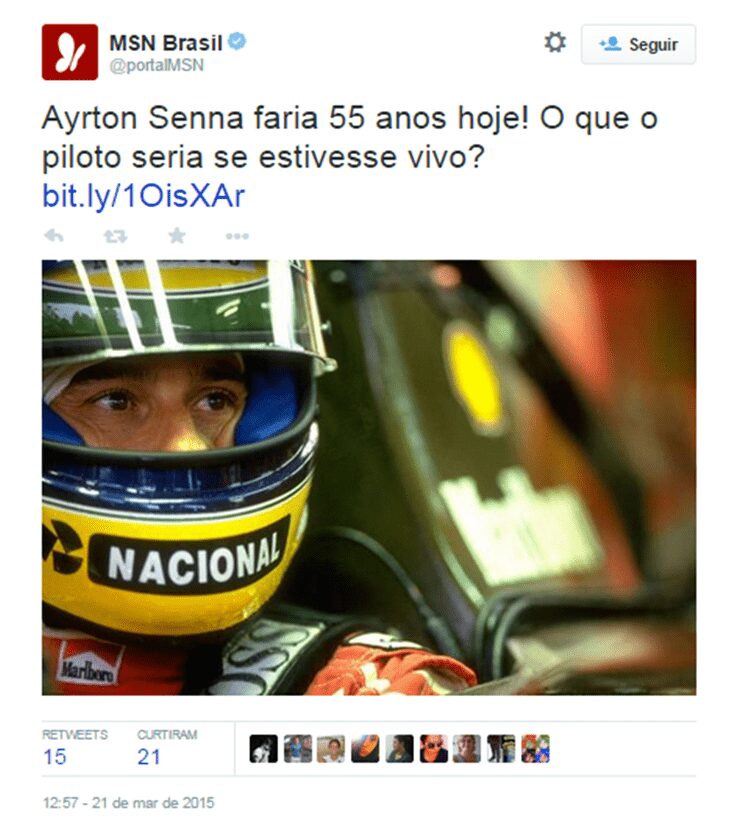
Task: Click the first liker avatar thumbnail
Action: [x=263, y=749]
